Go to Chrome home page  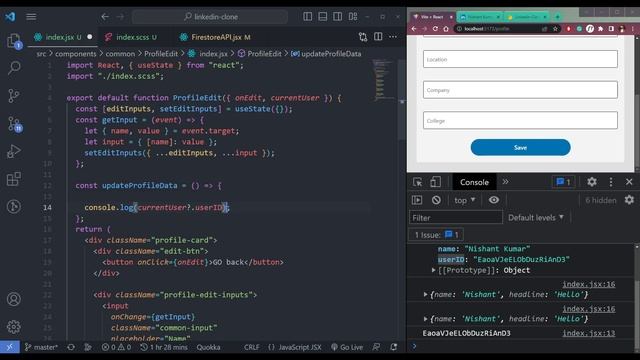(446, 29)
